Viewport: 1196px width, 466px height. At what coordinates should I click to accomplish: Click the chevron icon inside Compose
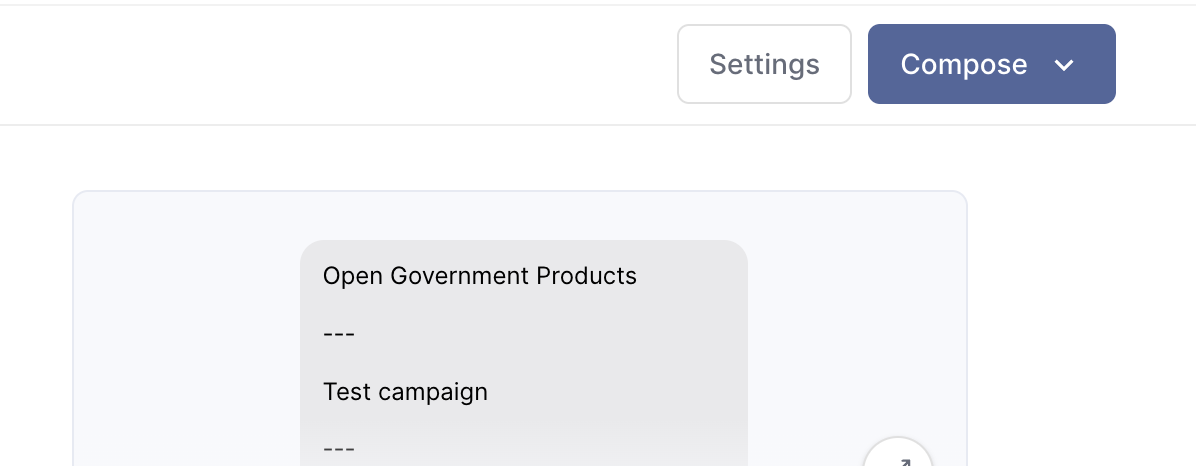pos(1064,65)
